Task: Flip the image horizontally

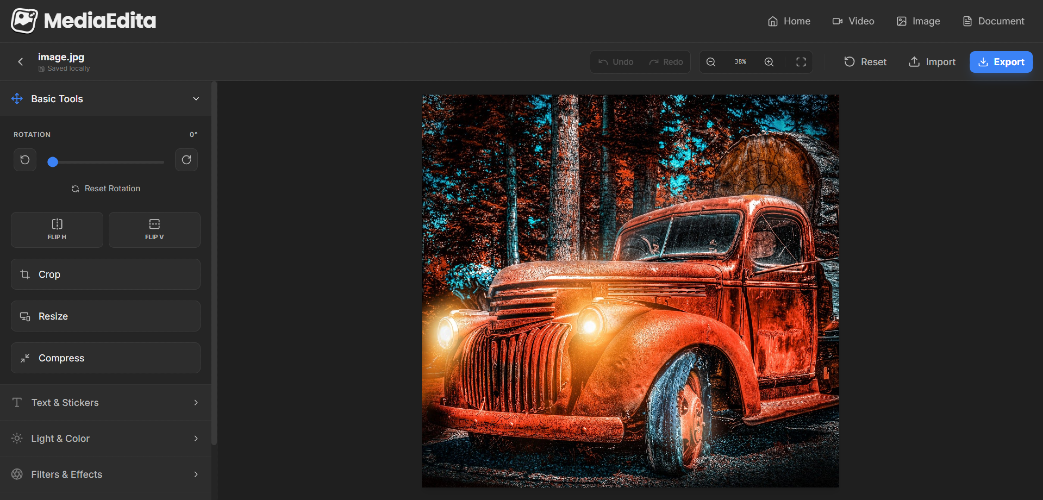Action: click(57, 229)
